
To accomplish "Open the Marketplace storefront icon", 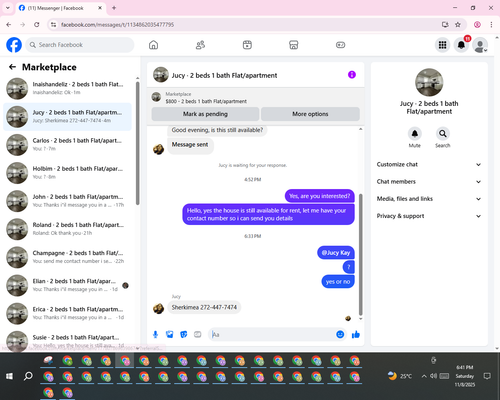I will [294, 45].
